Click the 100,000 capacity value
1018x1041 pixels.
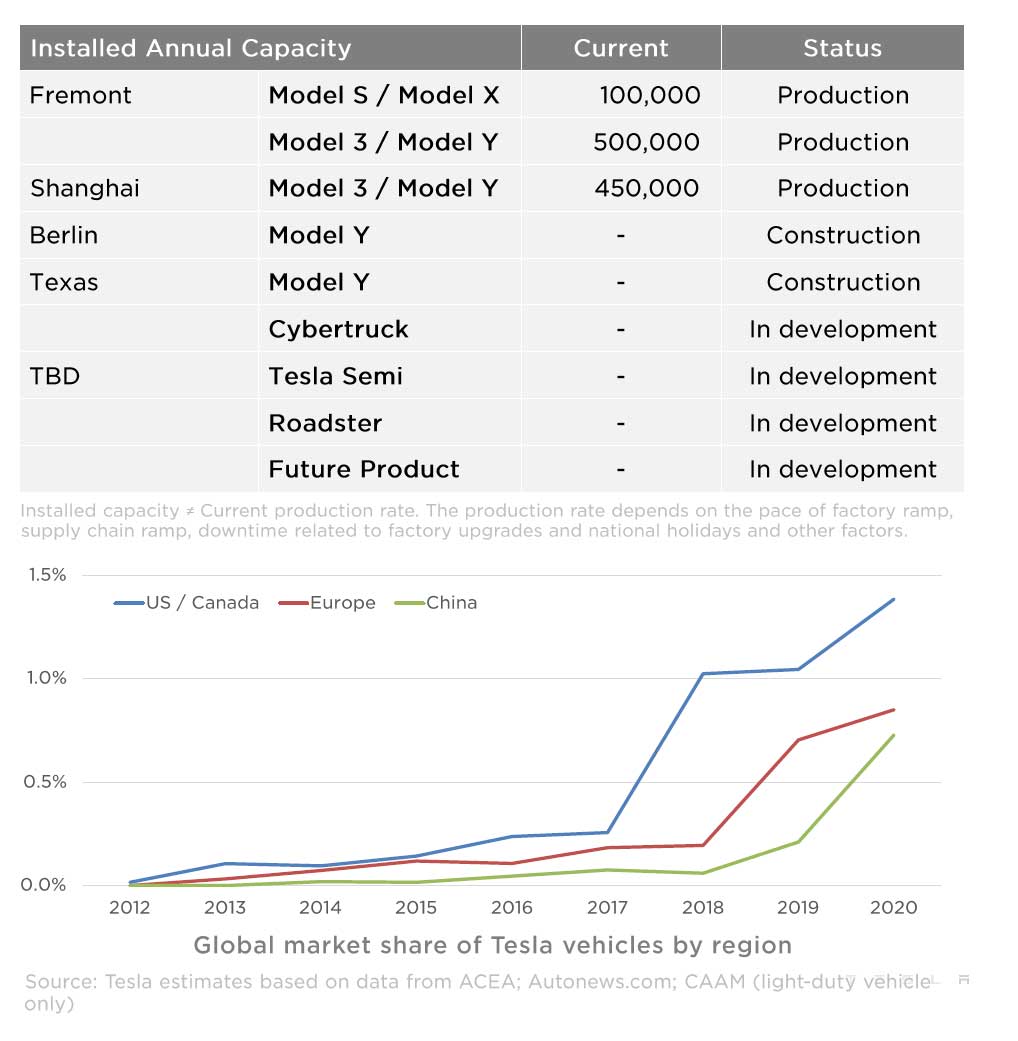pos(649,95)
